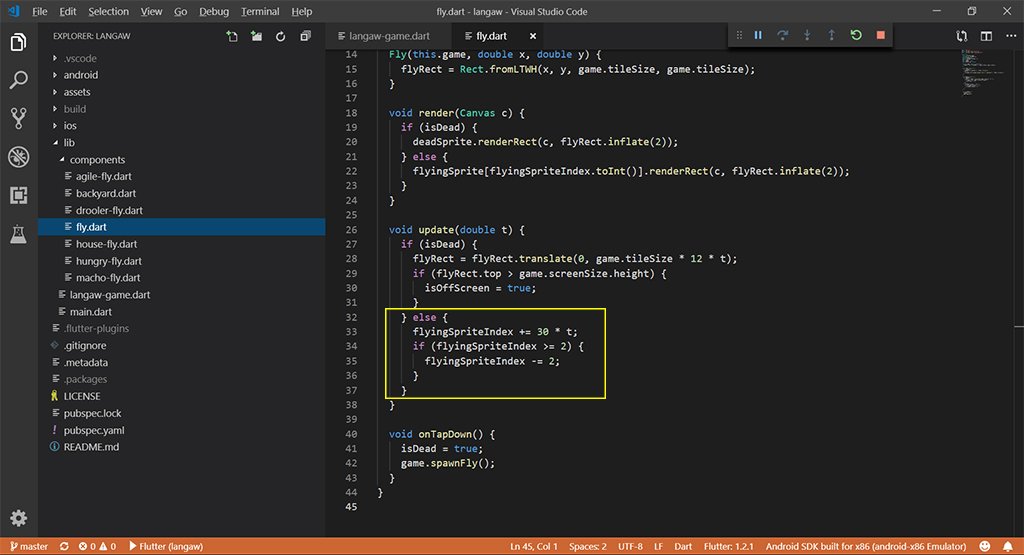
Task: Open the Source Control view
Action: [x=18, y=118]
